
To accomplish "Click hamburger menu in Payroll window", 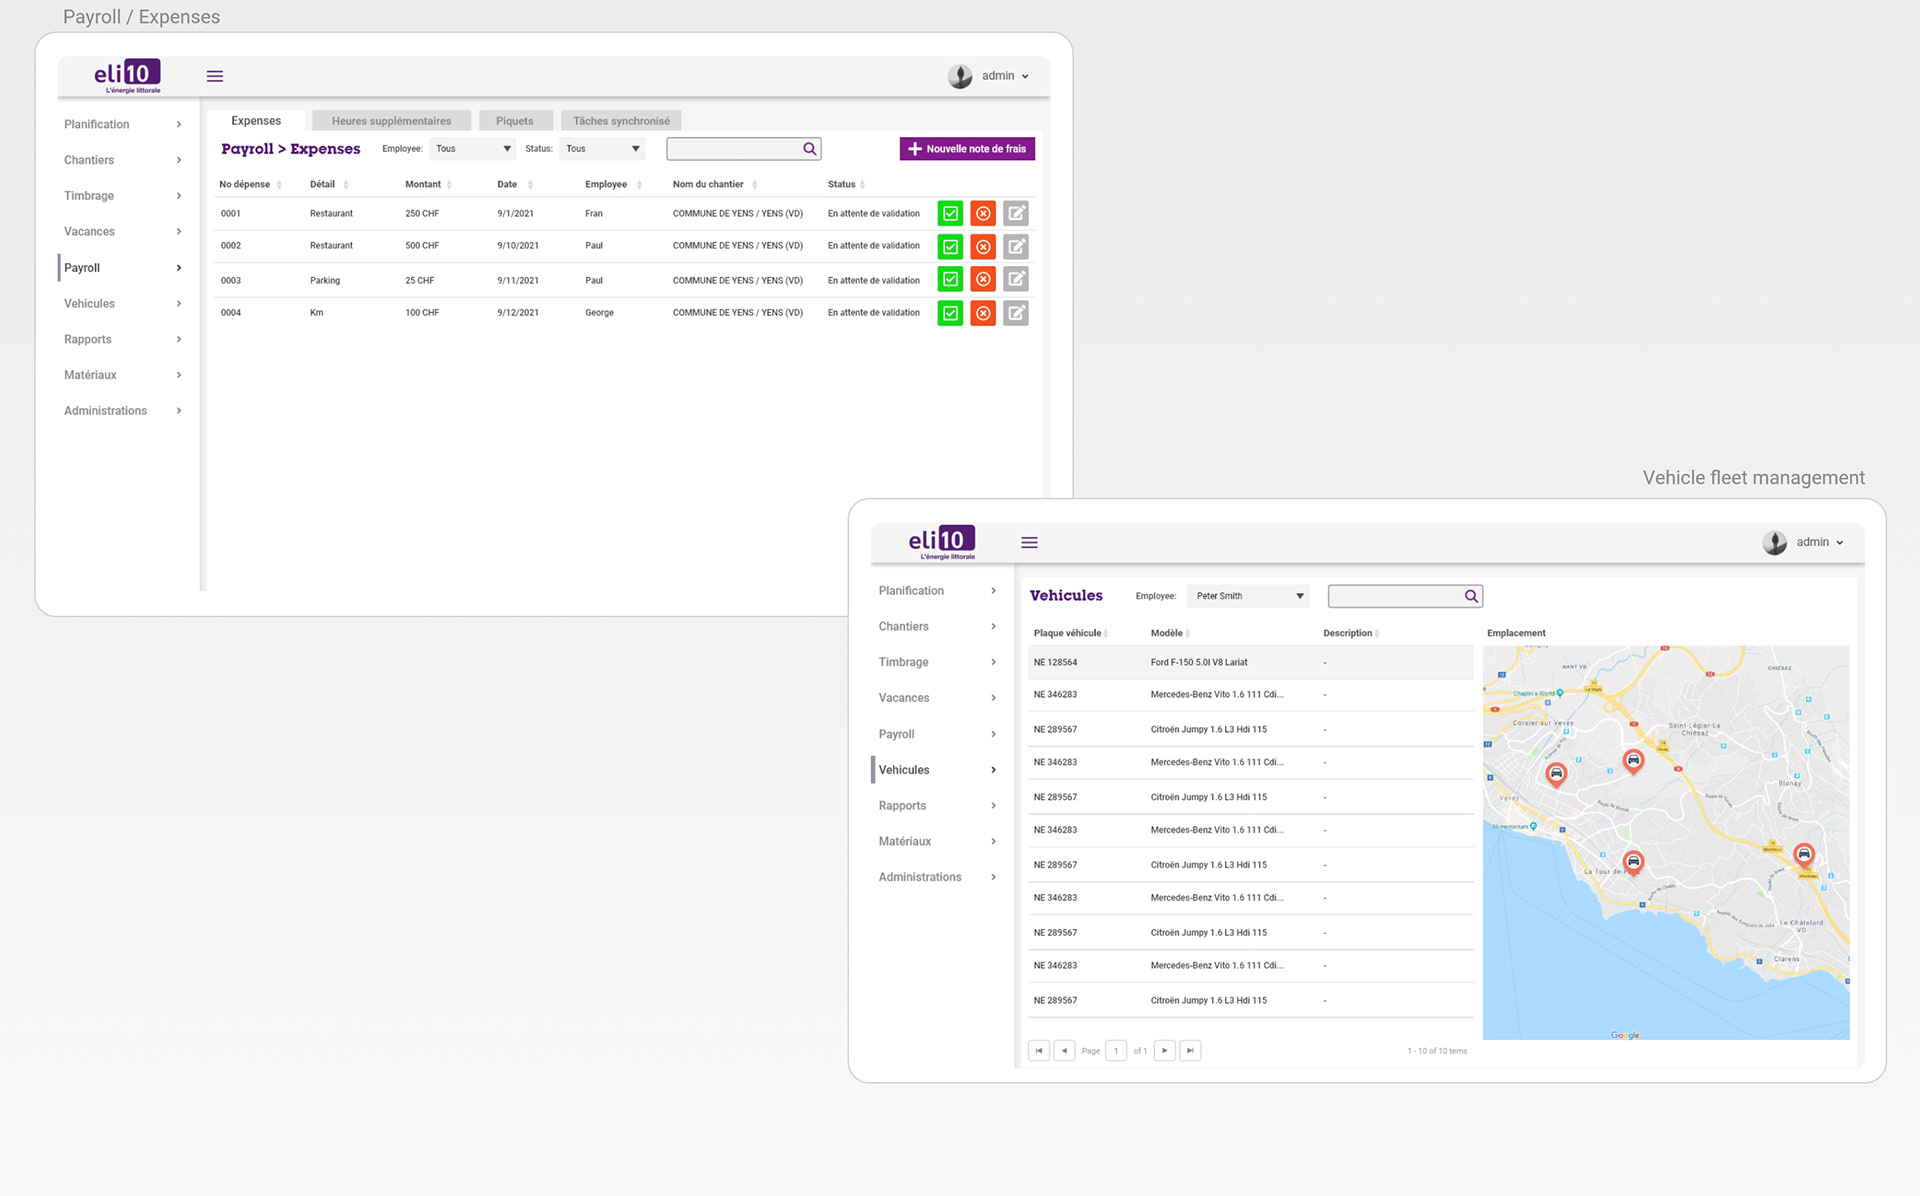I will pyautogui.click(x=215, y=76).
